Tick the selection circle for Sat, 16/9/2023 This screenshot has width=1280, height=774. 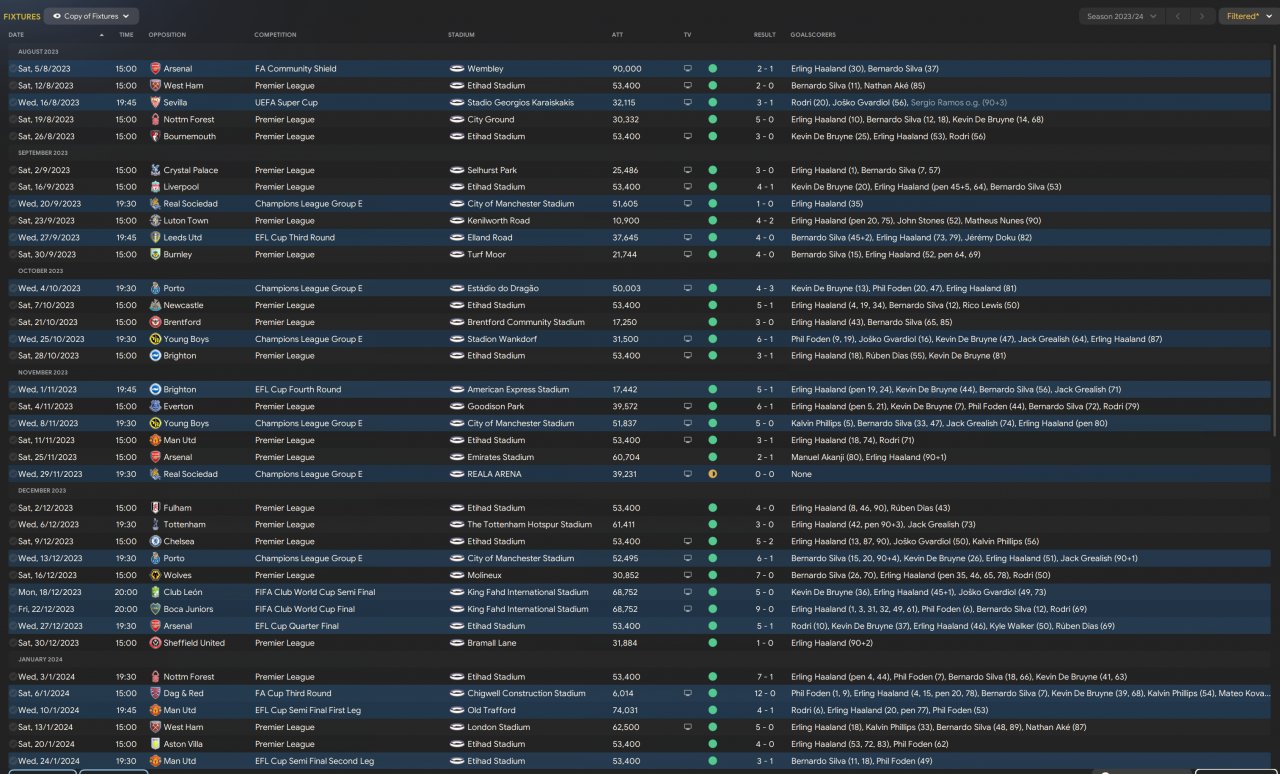click(x=13, y=187)
